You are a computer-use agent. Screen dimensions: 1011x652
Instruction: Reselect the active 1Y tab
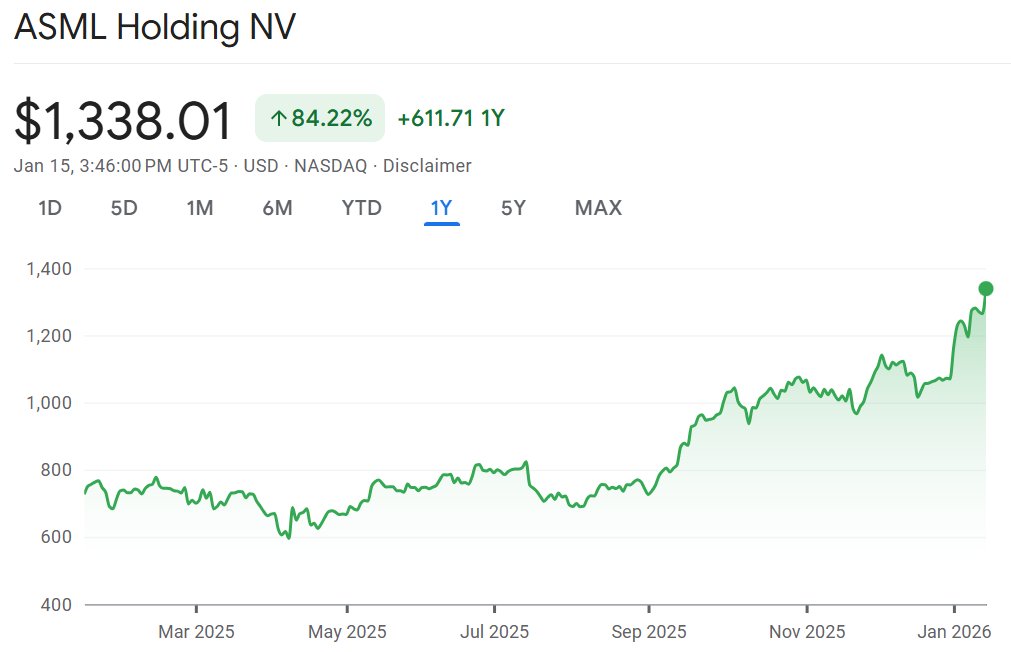point(441,208)
